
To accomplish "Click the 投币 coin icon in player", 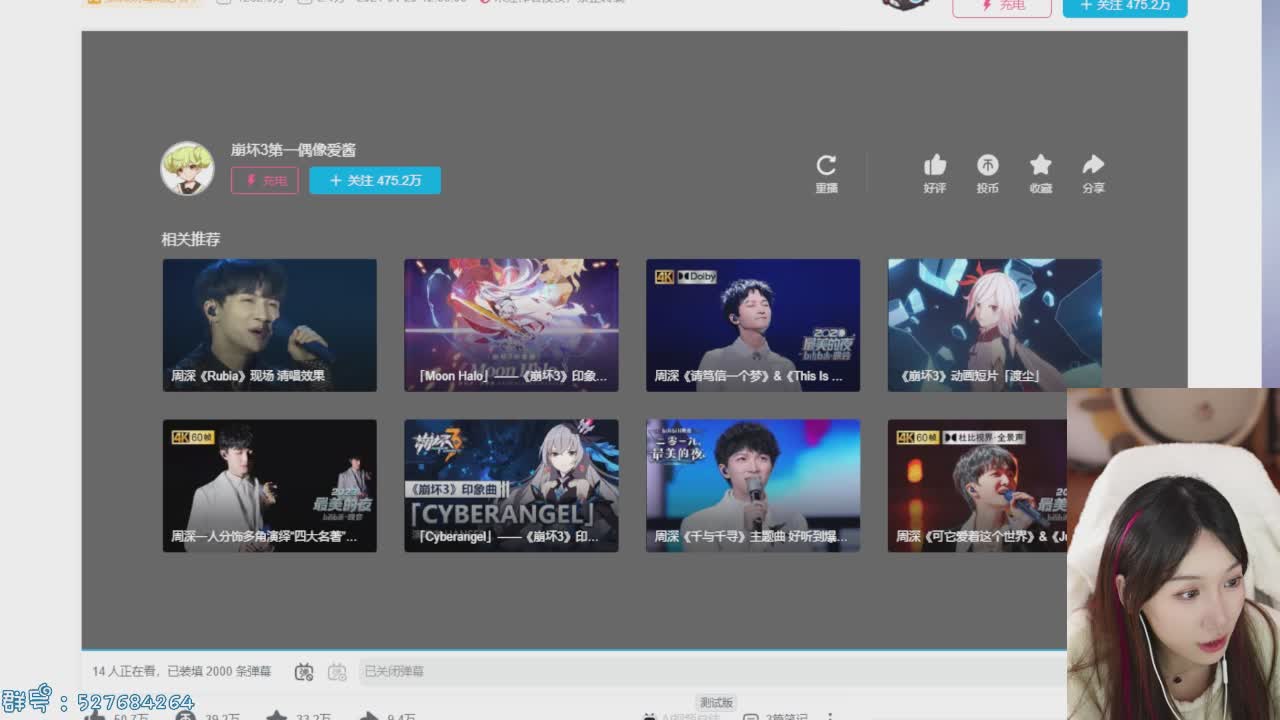I will coord(987,165).
